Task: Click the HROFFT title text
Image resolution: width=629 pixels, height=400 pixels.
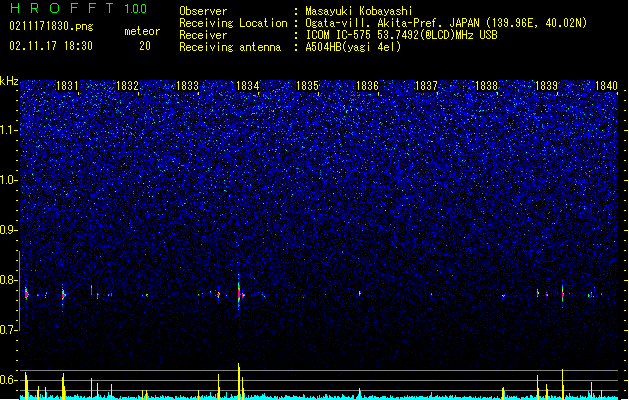Action: (61, 8)
